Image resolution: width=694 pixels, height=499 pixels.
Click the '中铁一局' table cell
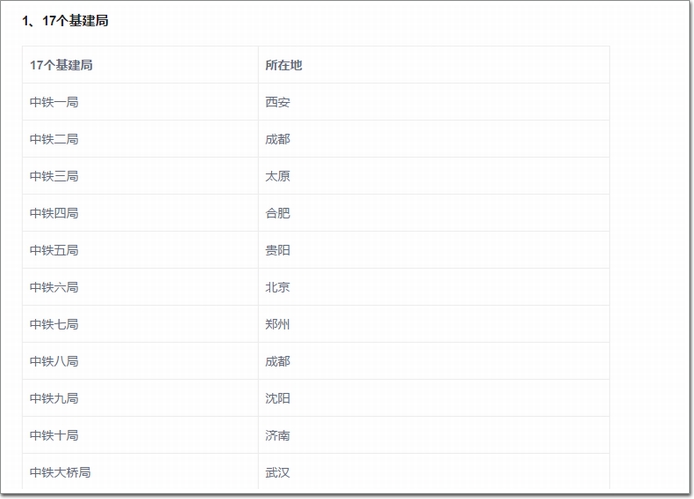(140, 102)
